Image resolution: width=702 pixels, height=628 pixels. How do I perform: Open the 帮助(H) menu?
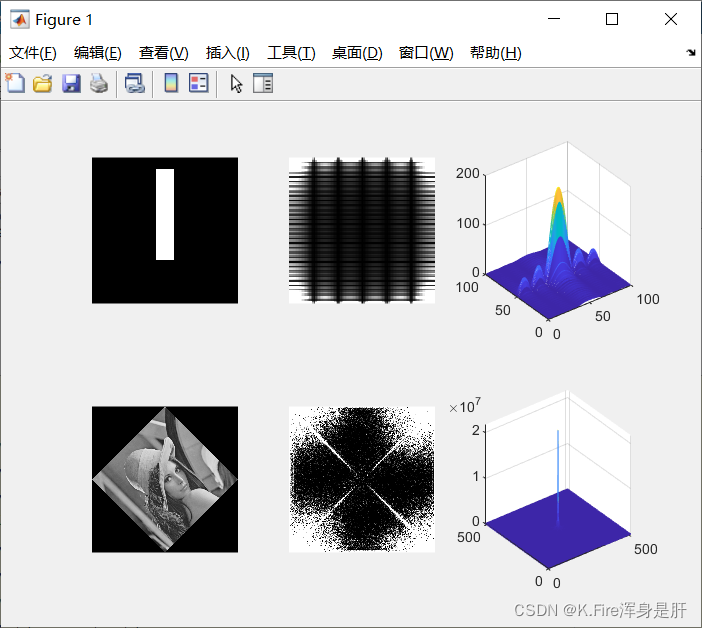(x=496, y=53)
